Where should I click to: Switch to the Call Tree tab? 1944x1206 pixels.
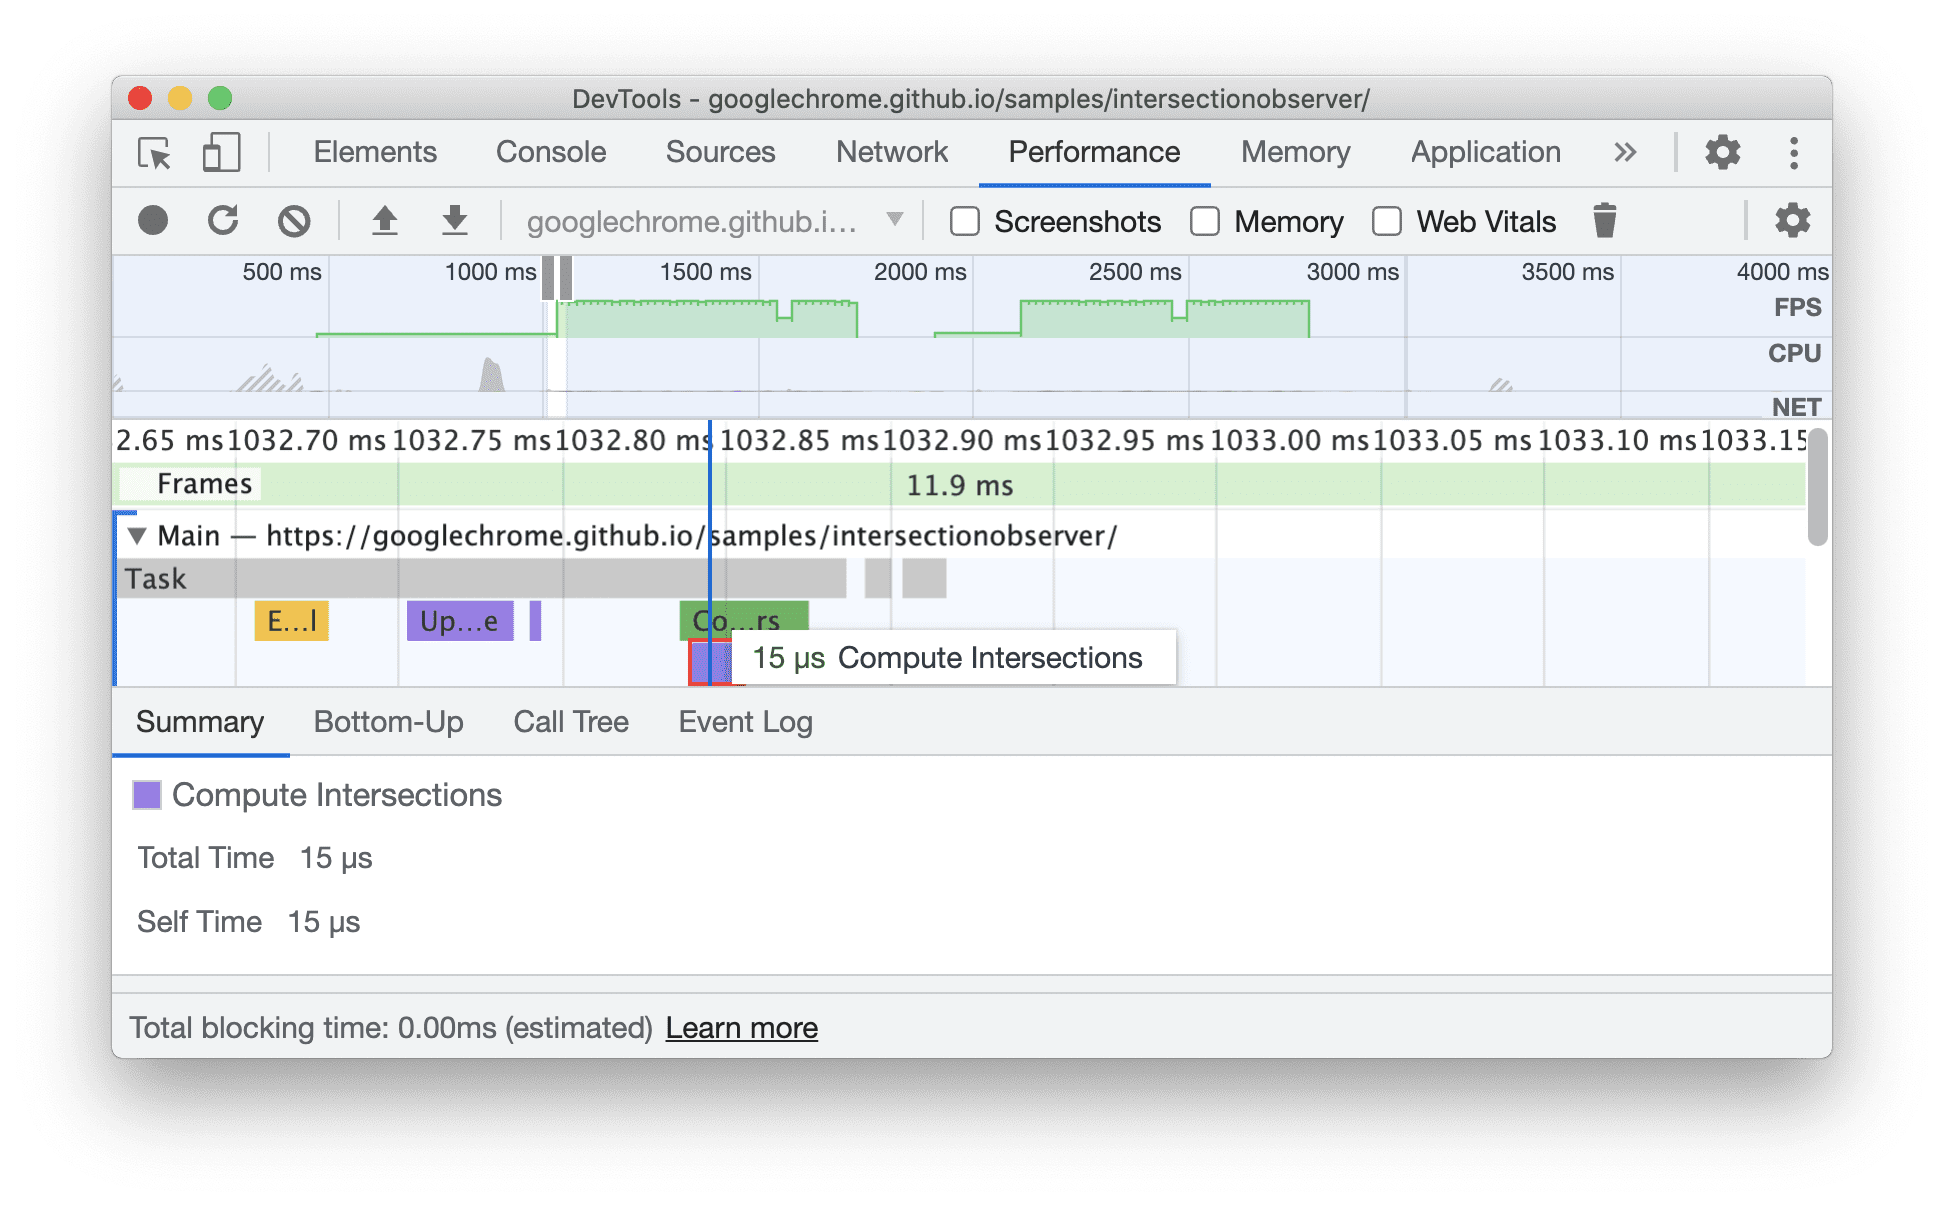570,720
